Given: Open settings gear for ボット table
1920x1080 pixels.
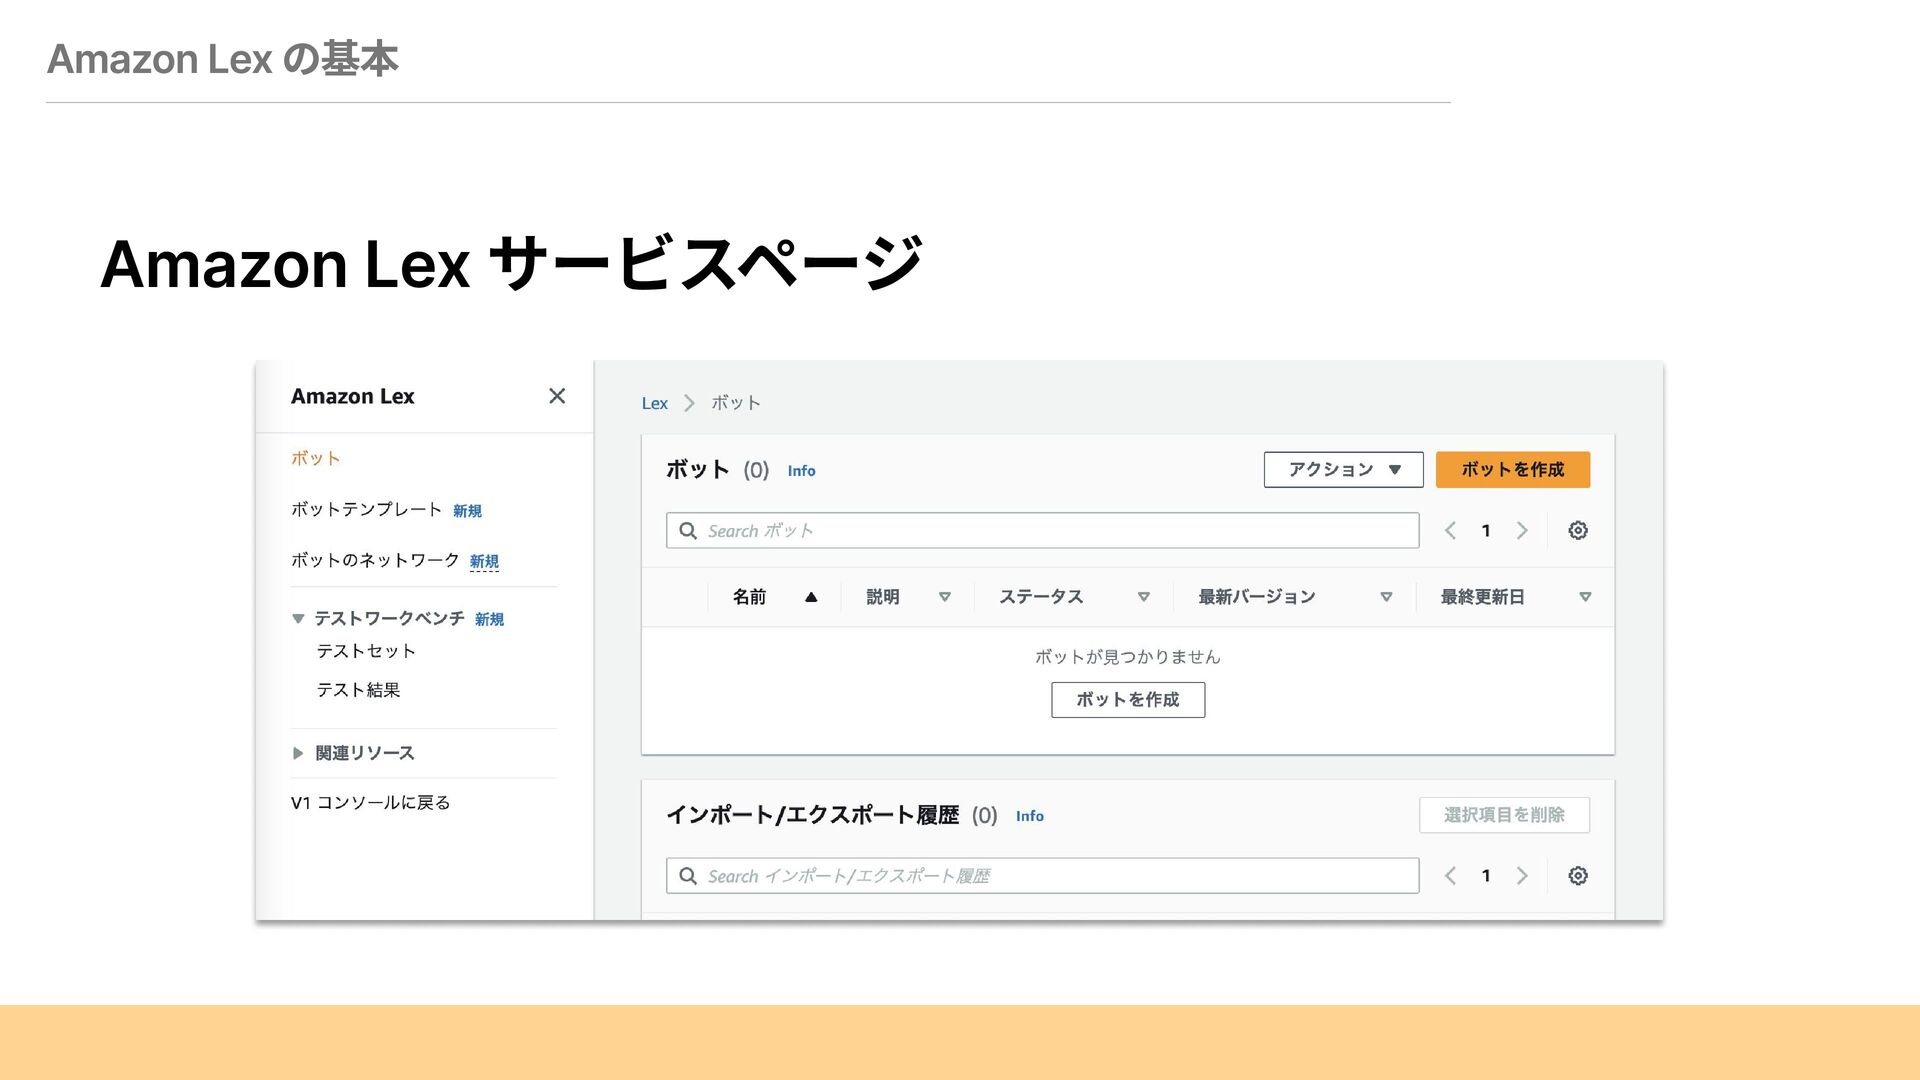Looking at the screenshot, I should [1578, 530].
